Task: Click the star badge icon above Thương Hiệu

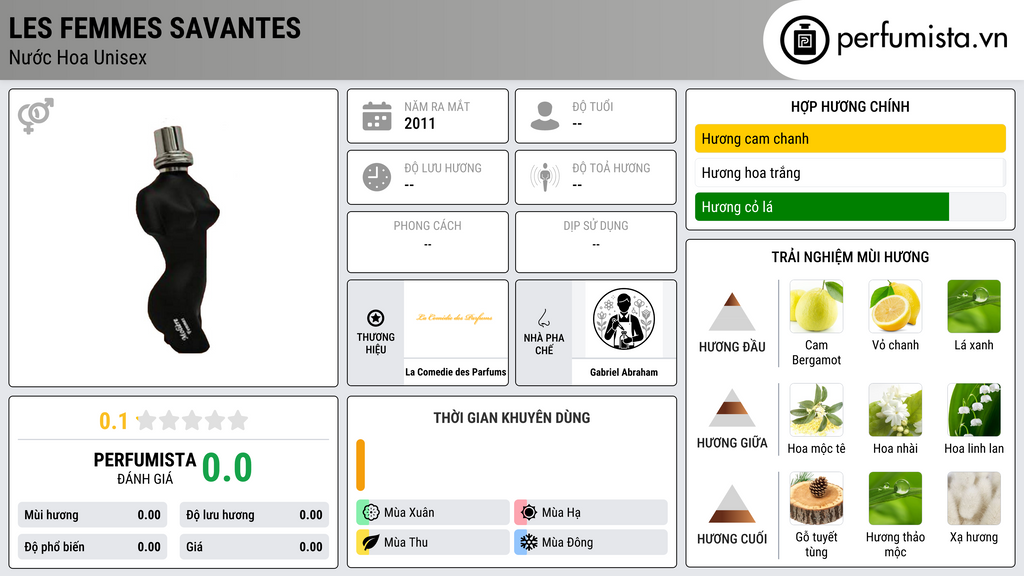Action: 376,318
